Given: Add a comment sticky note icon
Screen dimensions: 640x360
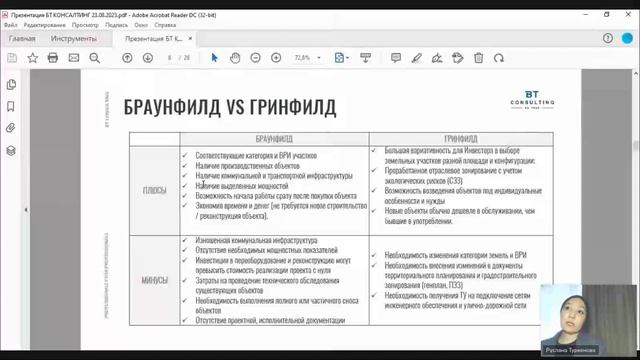Looking at the screenshot, I should click(396, 58).
